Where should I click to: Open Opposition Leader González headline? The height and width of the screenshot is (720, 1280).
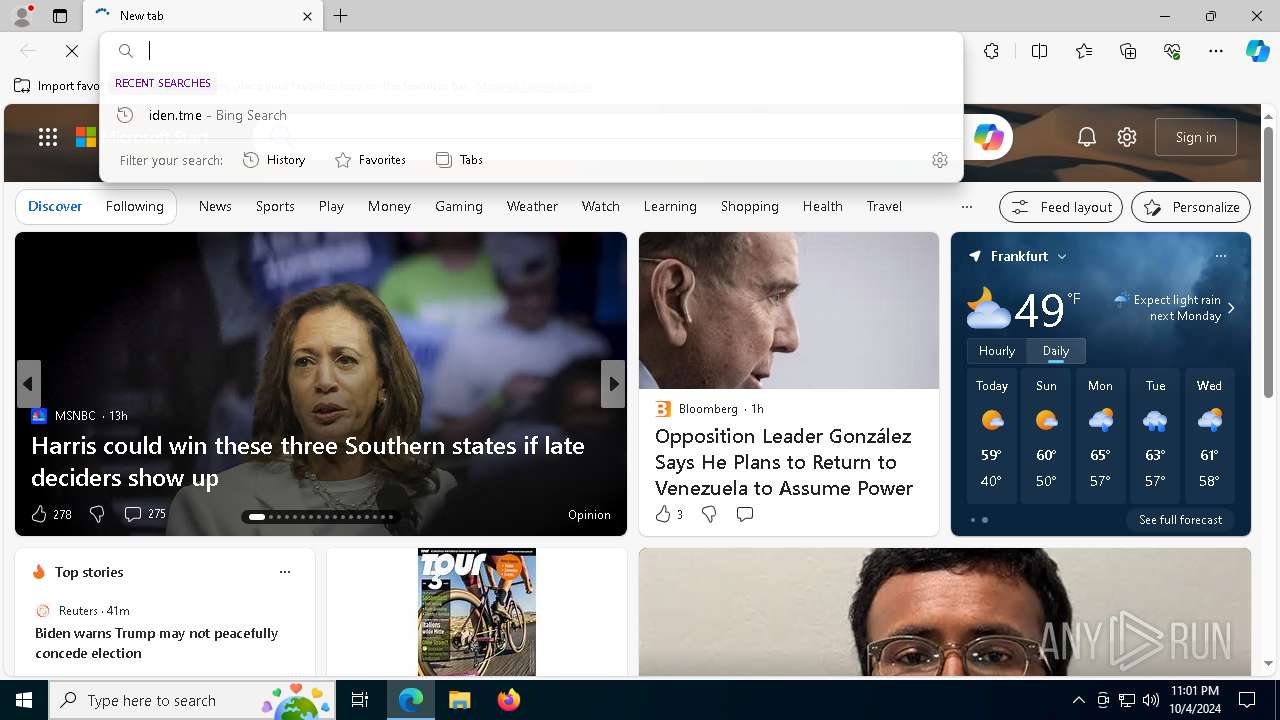[783, 462]
